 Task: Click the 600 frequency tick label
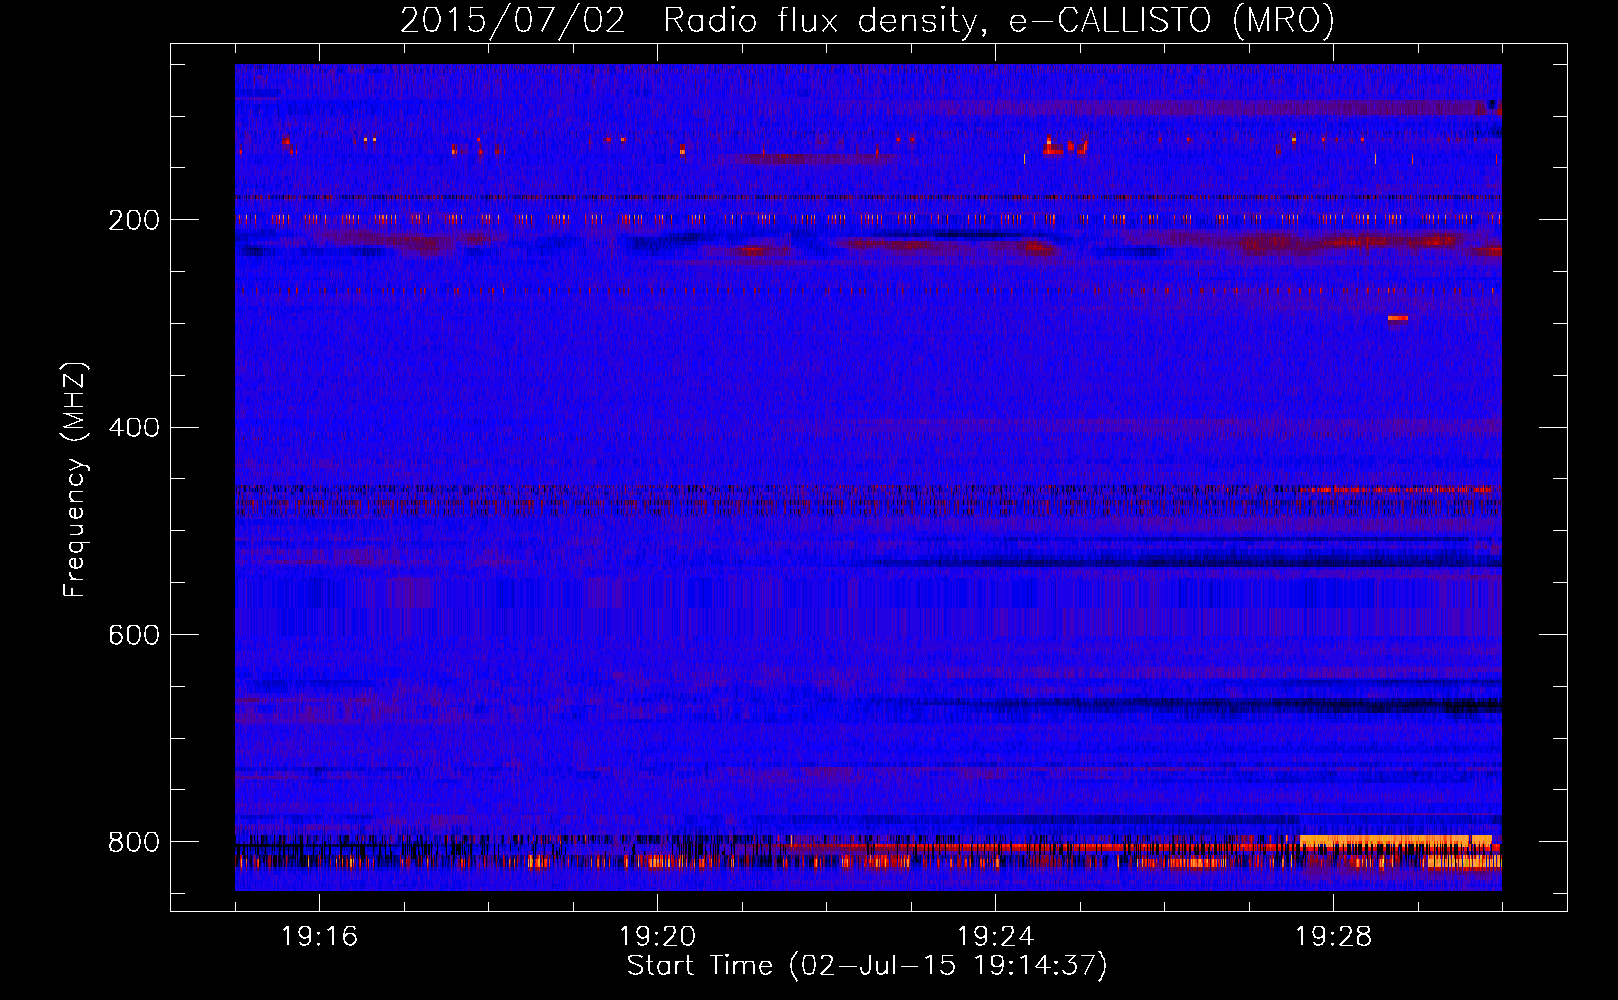pyautogui.click(x=134, y=636)
